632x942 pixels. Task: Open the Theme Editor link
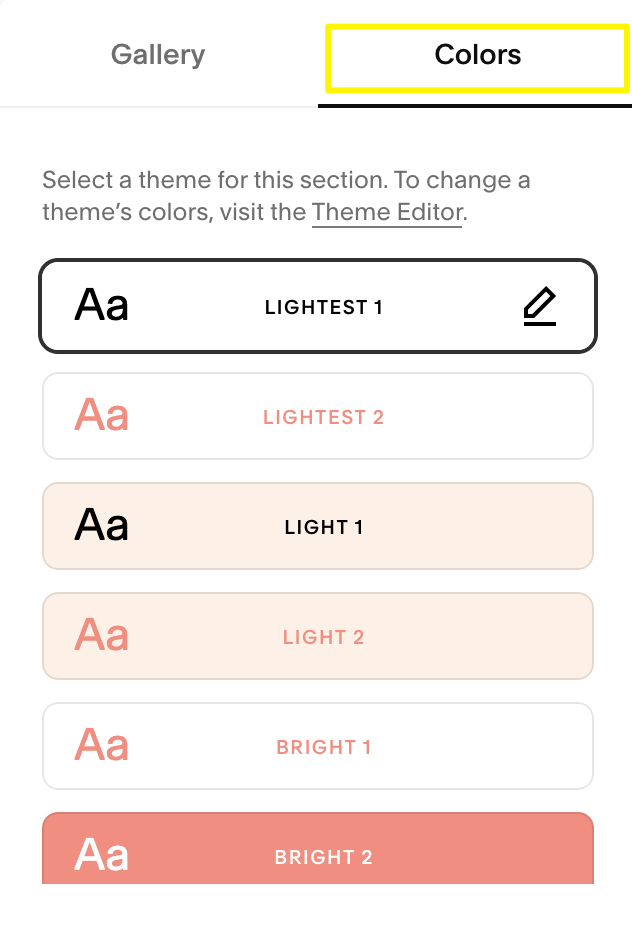tap(387, 212)
